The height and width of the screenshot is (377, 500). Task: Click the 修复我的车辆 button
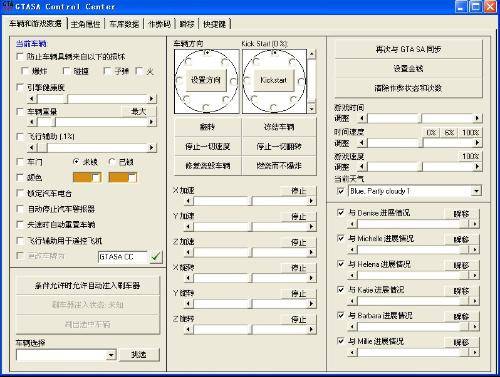(x=208, y=166)
